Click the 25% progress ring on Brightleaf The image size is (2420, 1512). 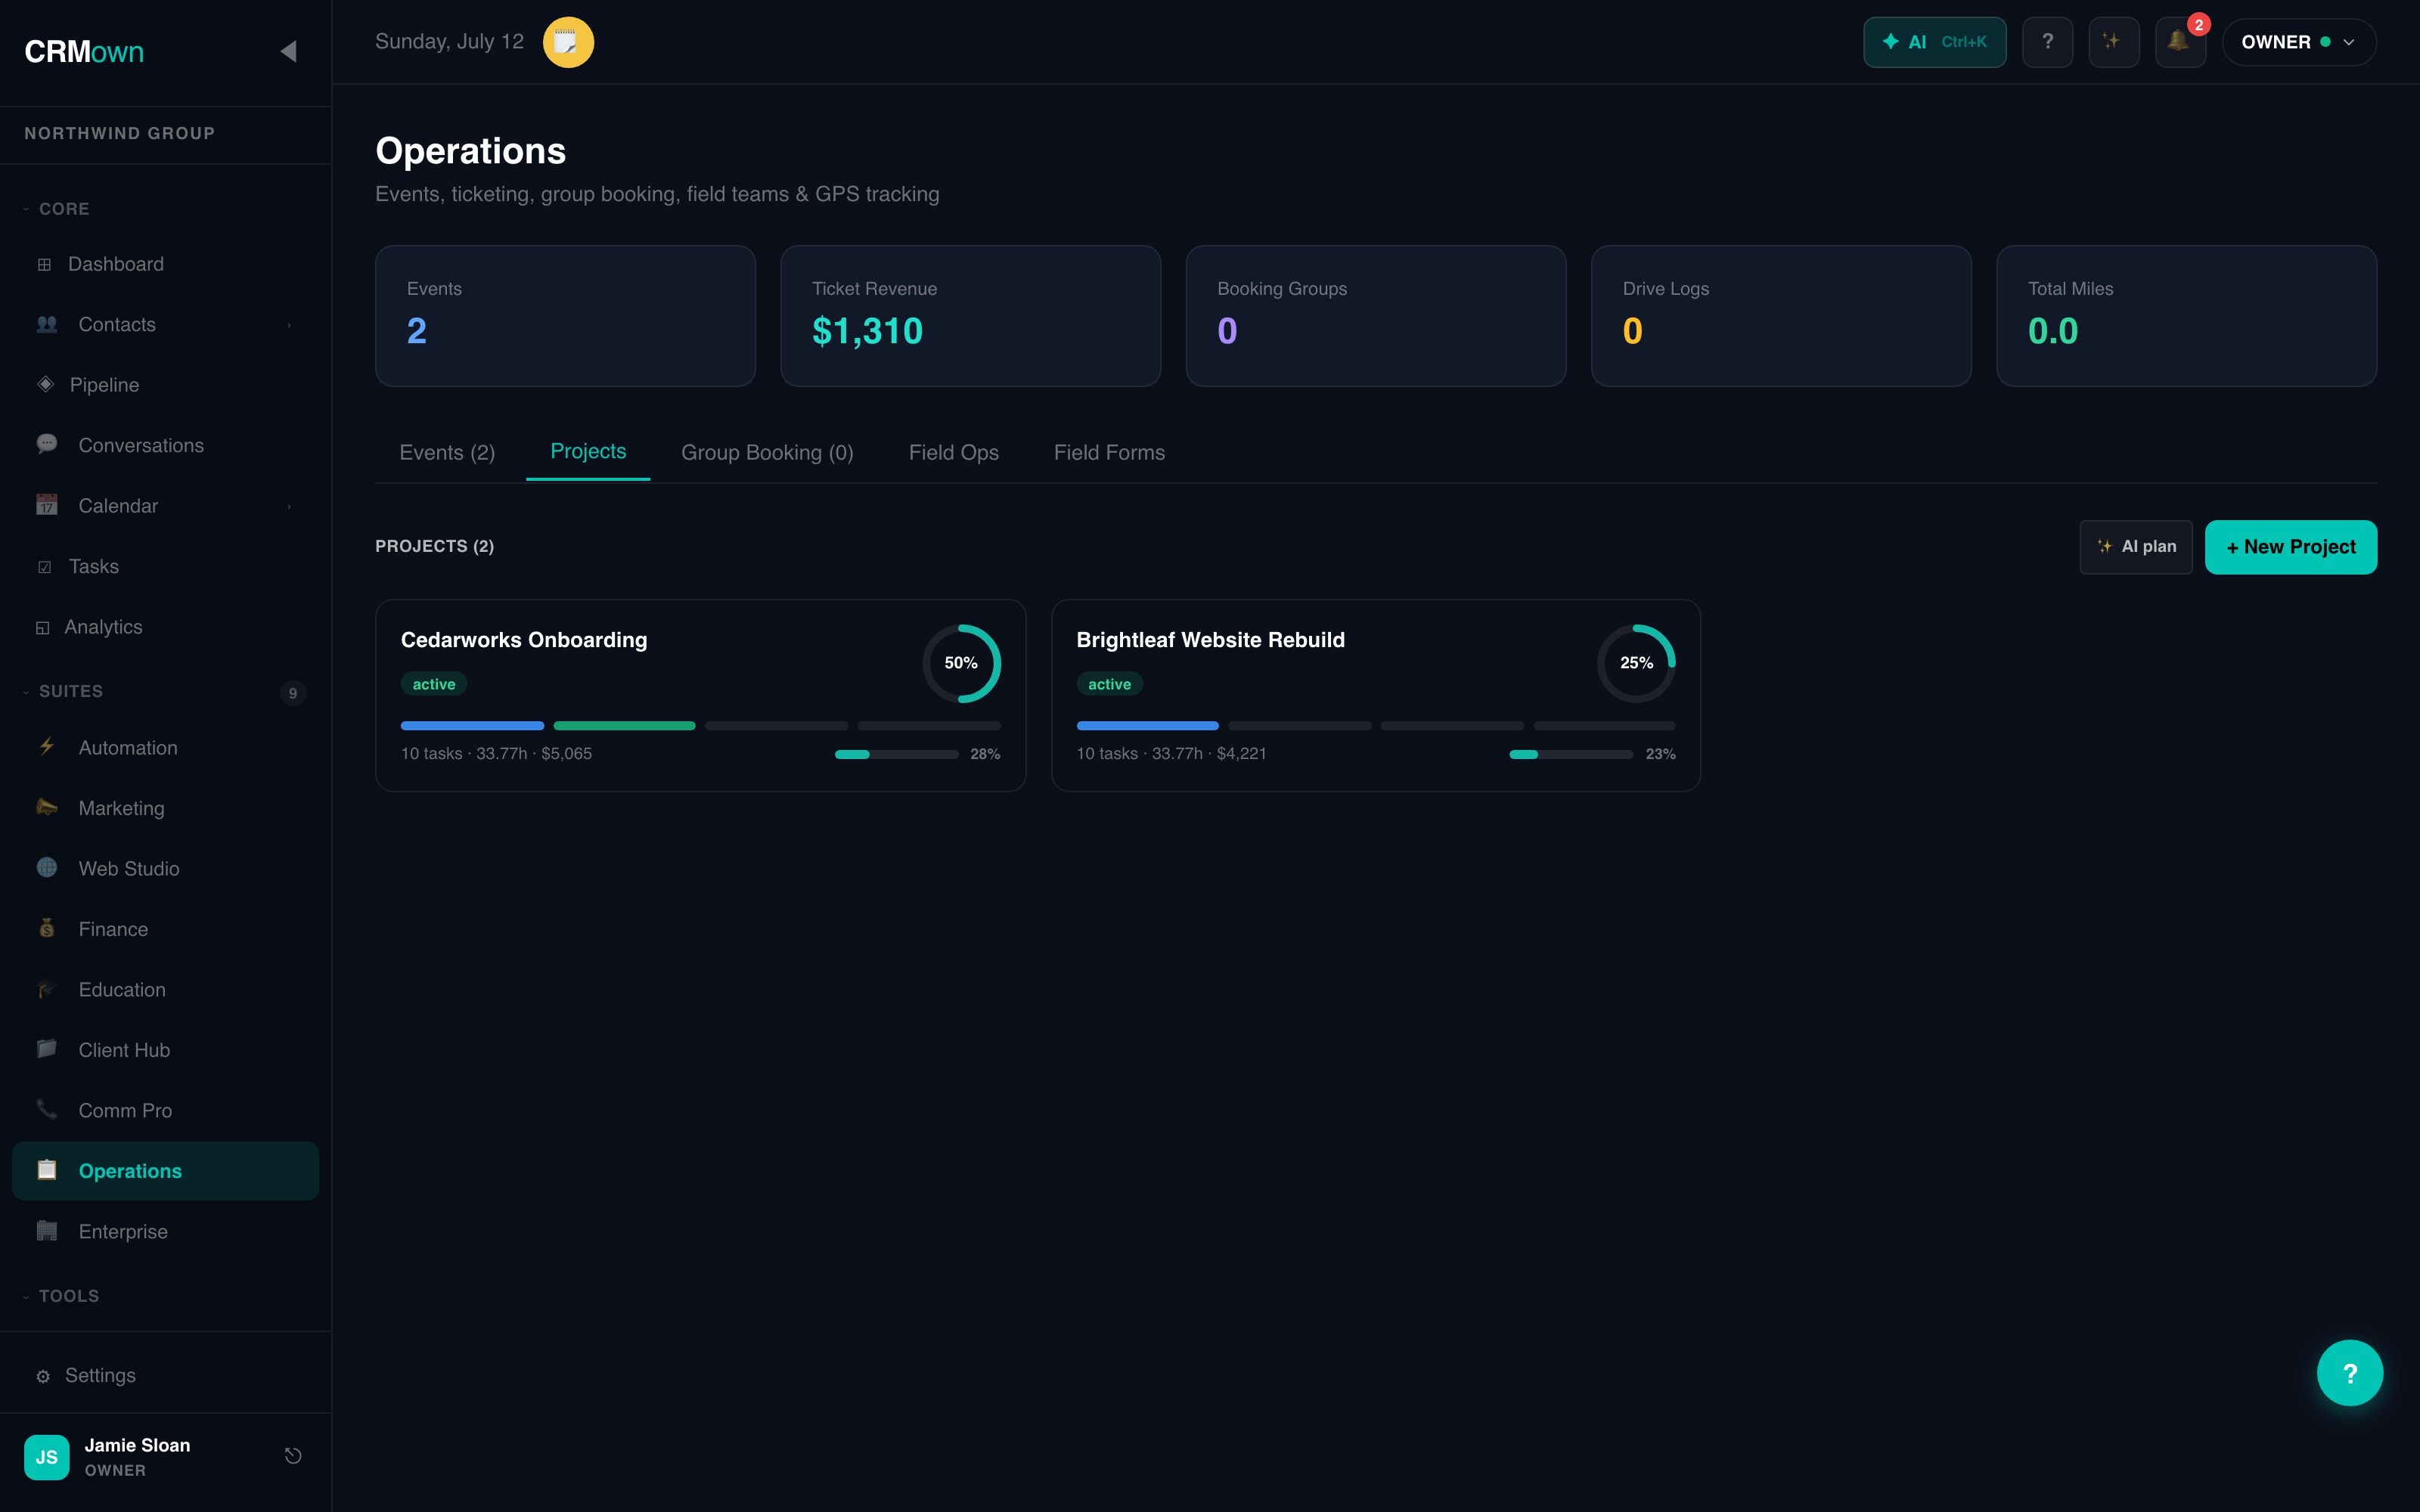point(1636,663)
